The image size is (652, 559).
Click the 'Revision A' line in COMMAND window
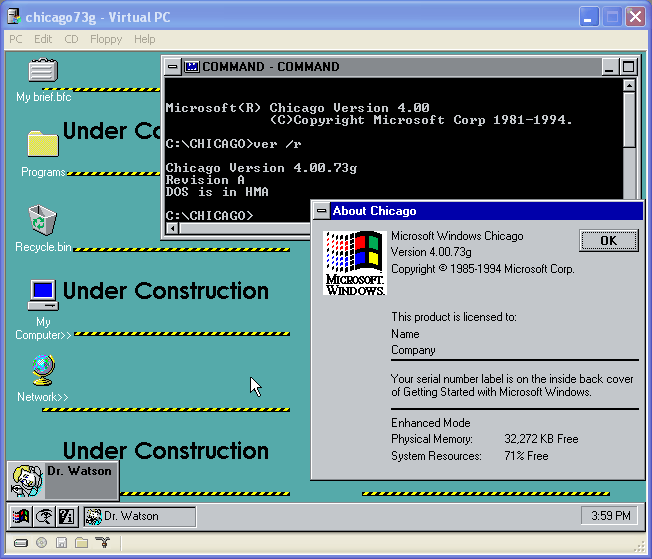205,180
